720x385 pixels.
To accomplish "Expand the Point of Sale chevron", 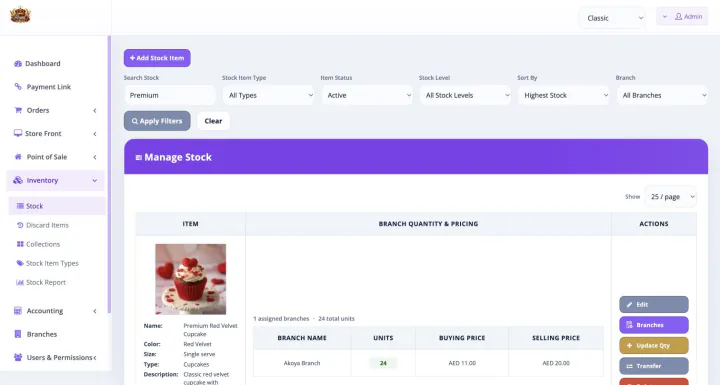I will pyautogui.click(x=95, y=157).
